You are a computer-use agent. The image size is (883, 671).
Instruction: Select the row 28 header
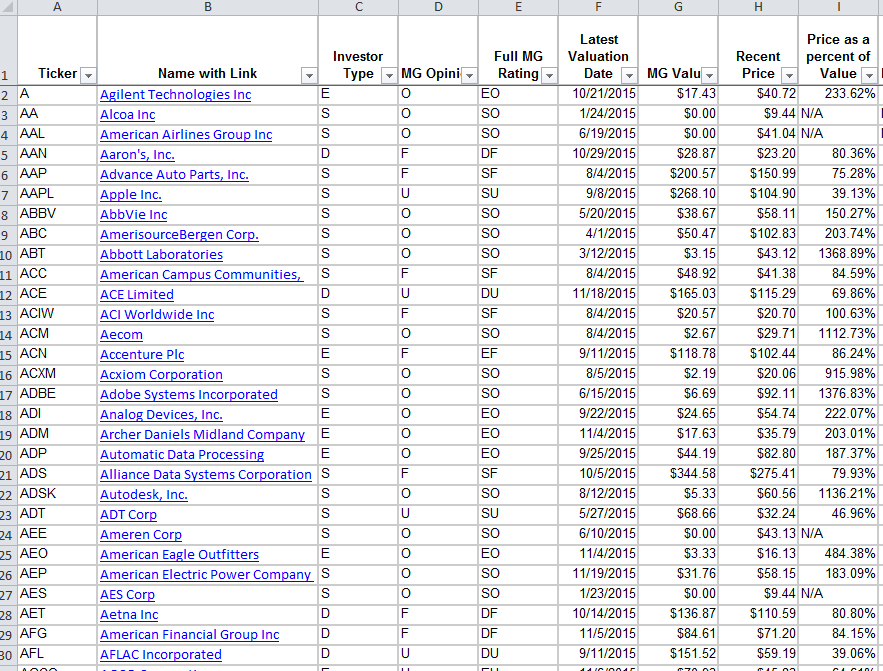(x=8, y=614)
